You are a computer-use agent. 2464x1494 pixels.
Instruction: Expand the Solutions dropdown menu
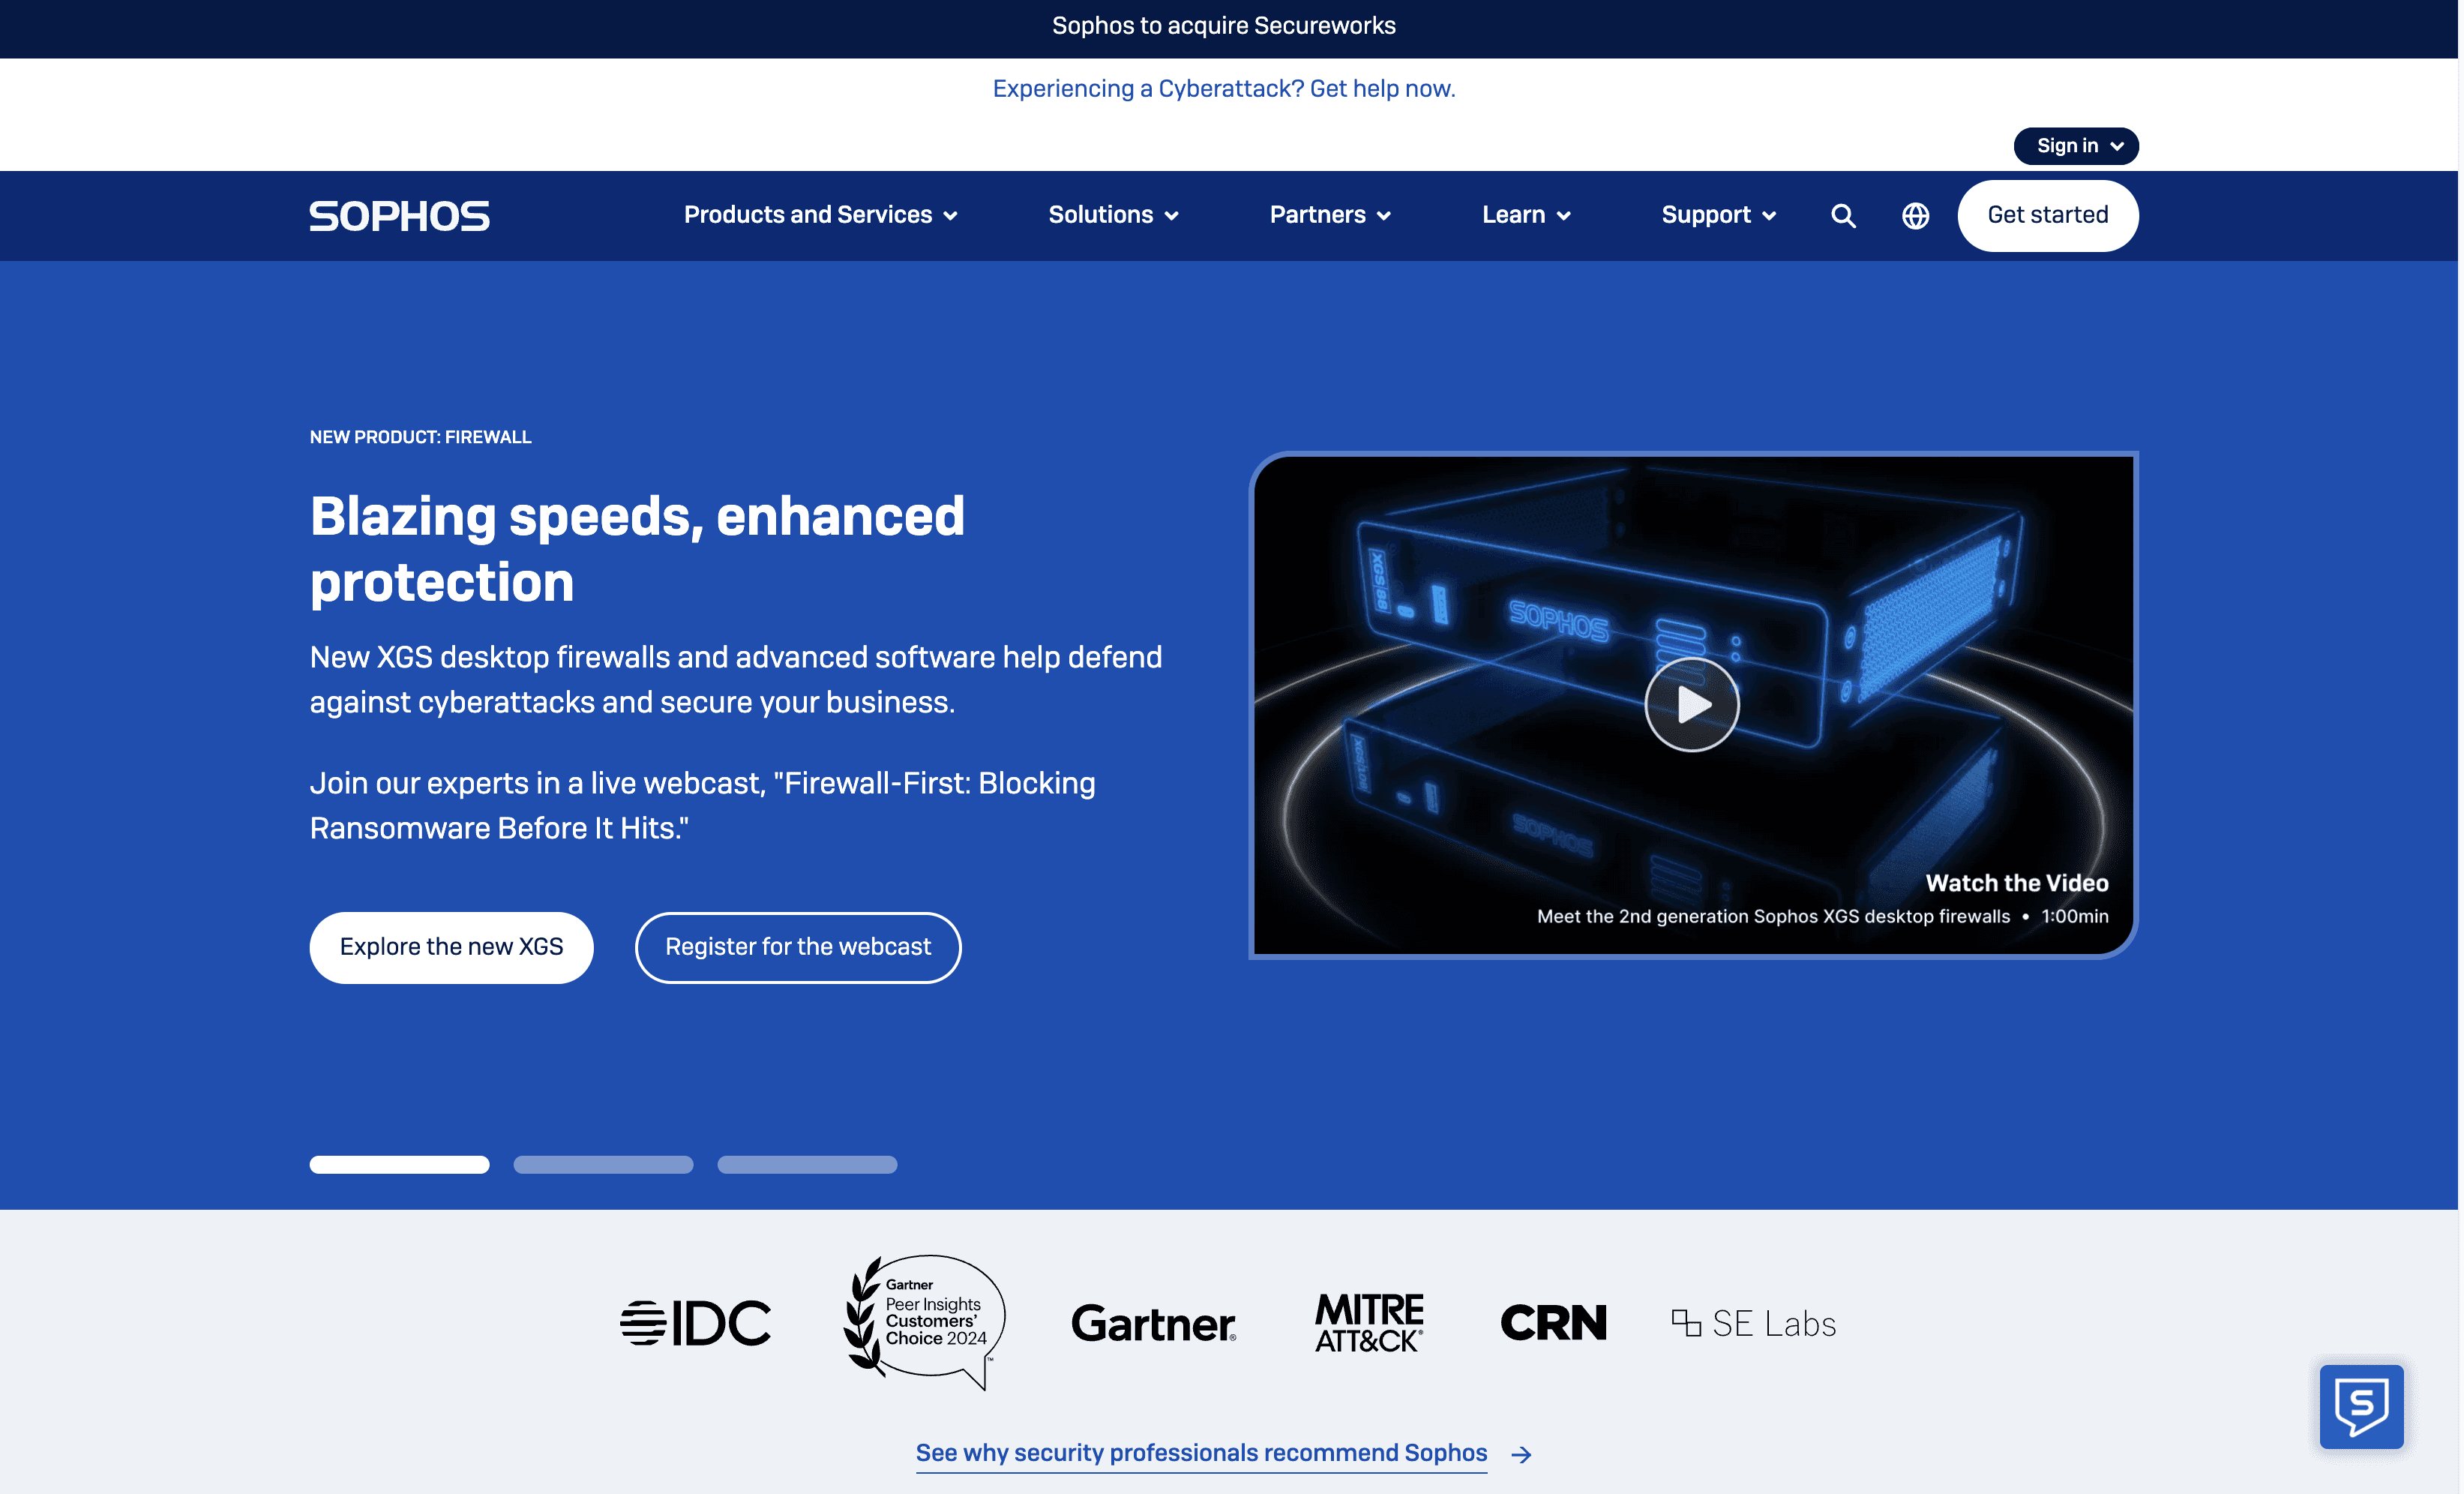coord(1113,215)
